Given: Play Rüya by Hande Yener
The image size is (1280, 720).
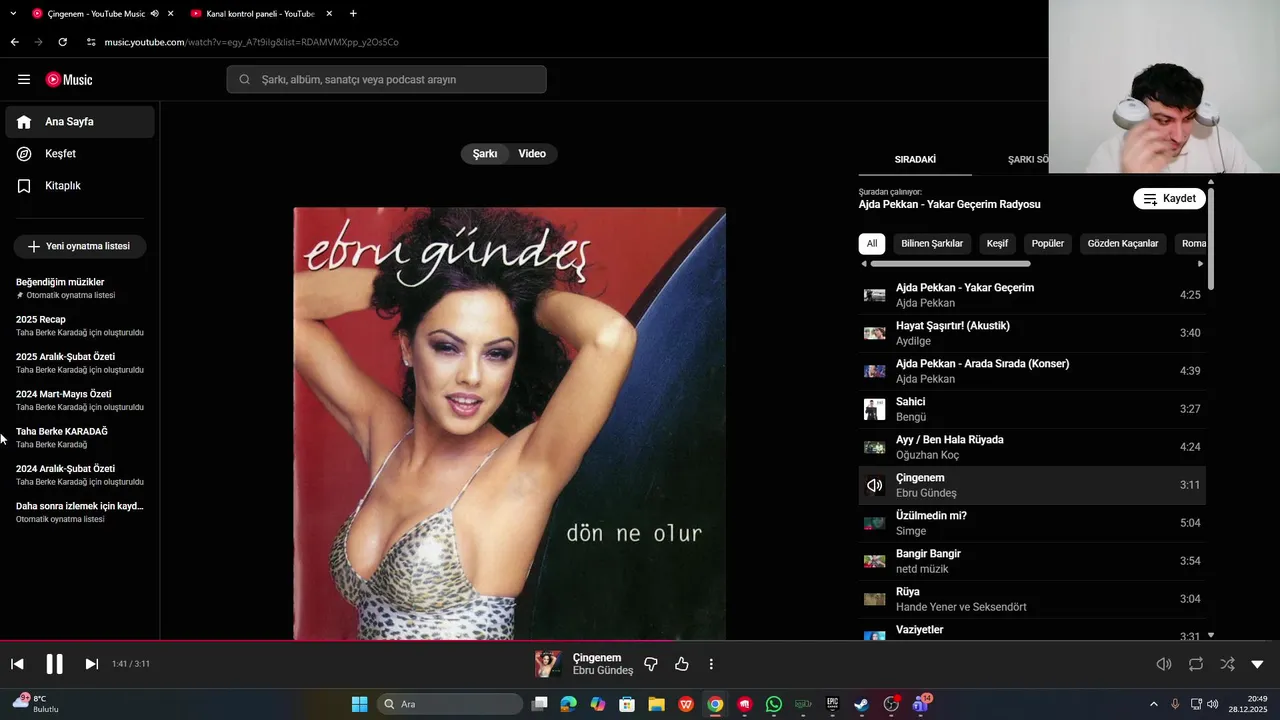Looking at the screenshot, I should point(1032,599).
